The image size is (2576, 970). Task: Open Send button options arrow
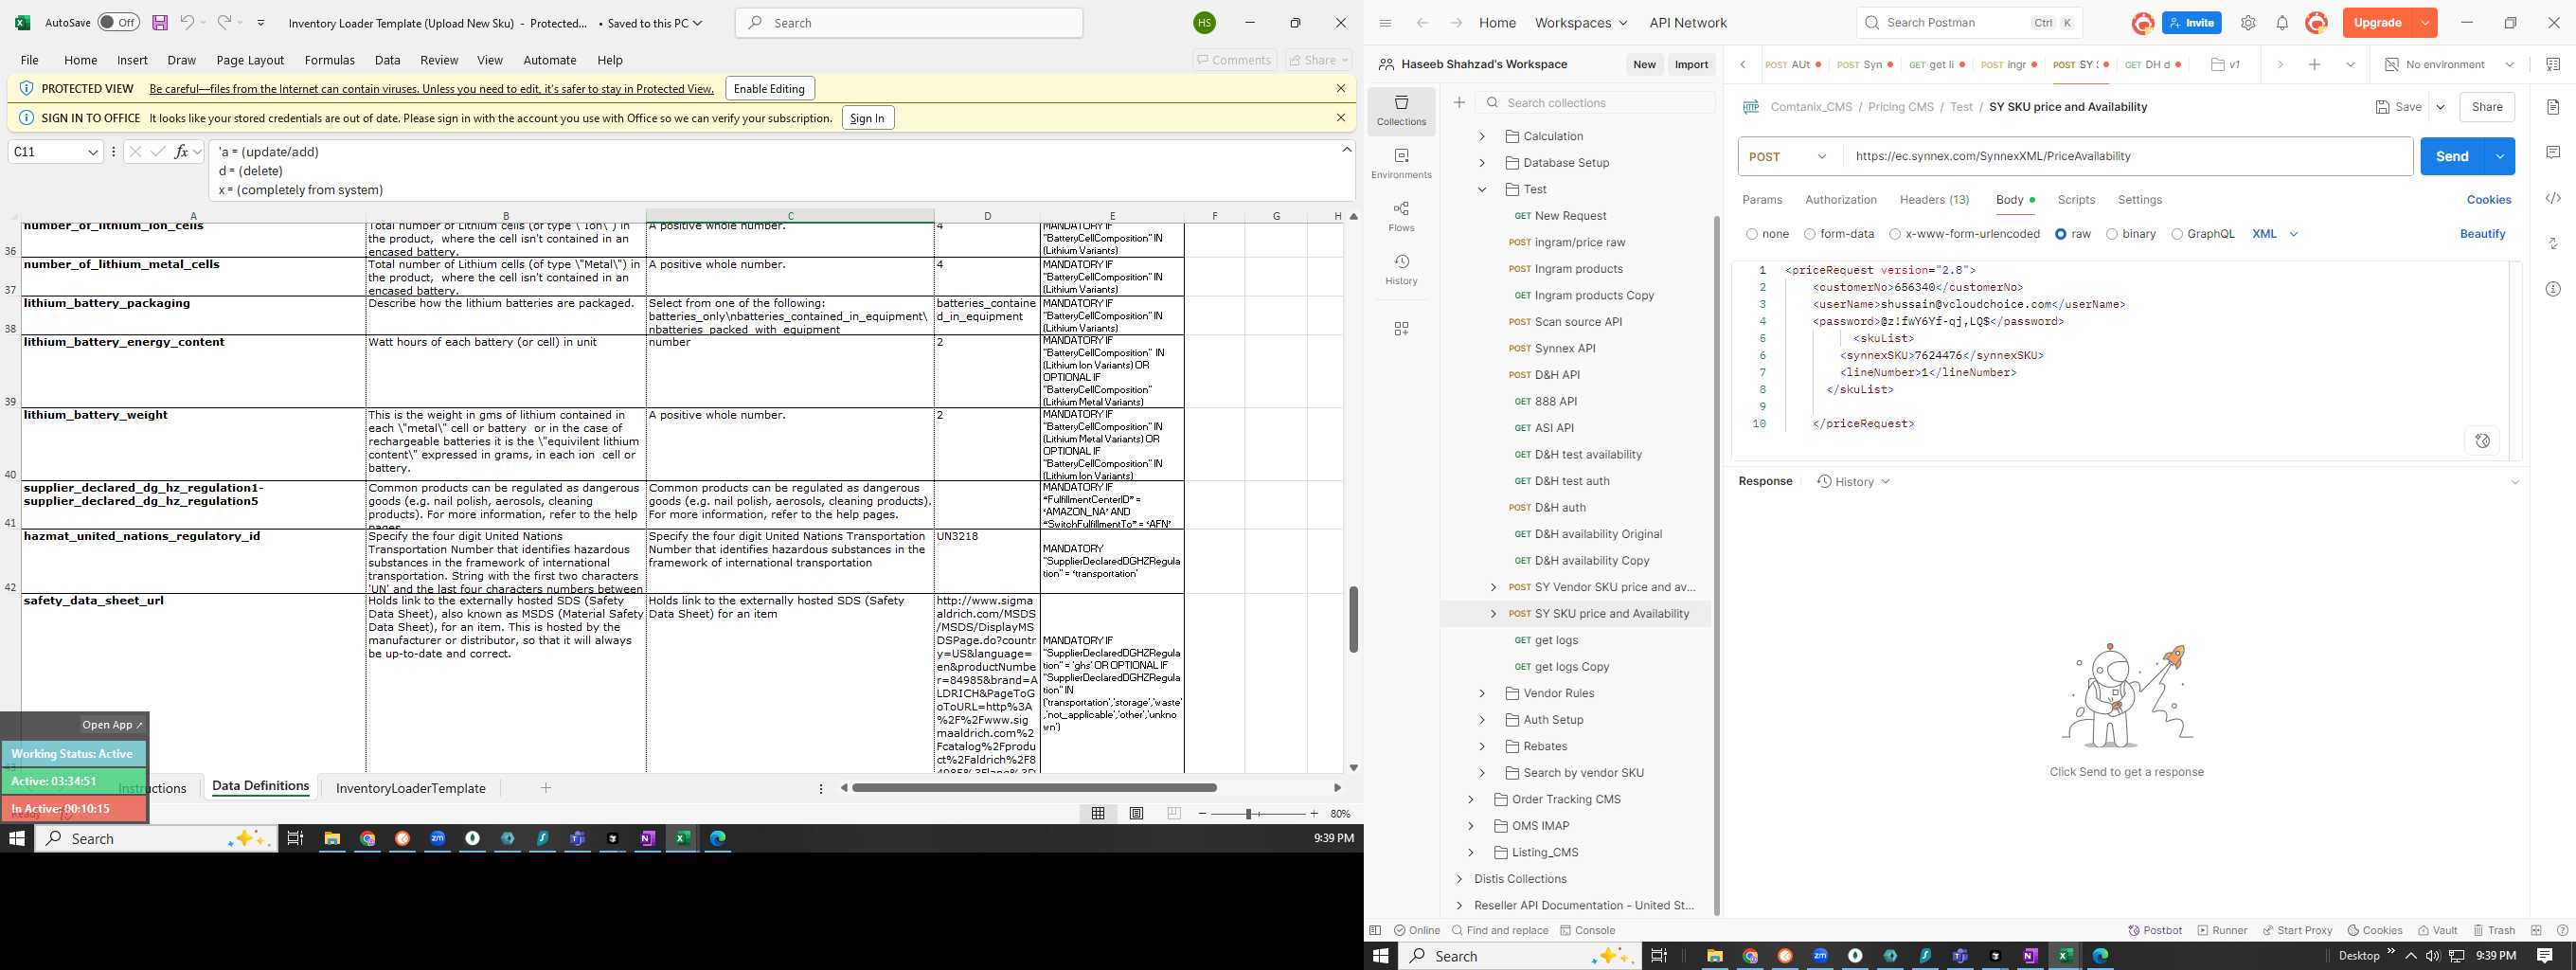coord(2499,156)
